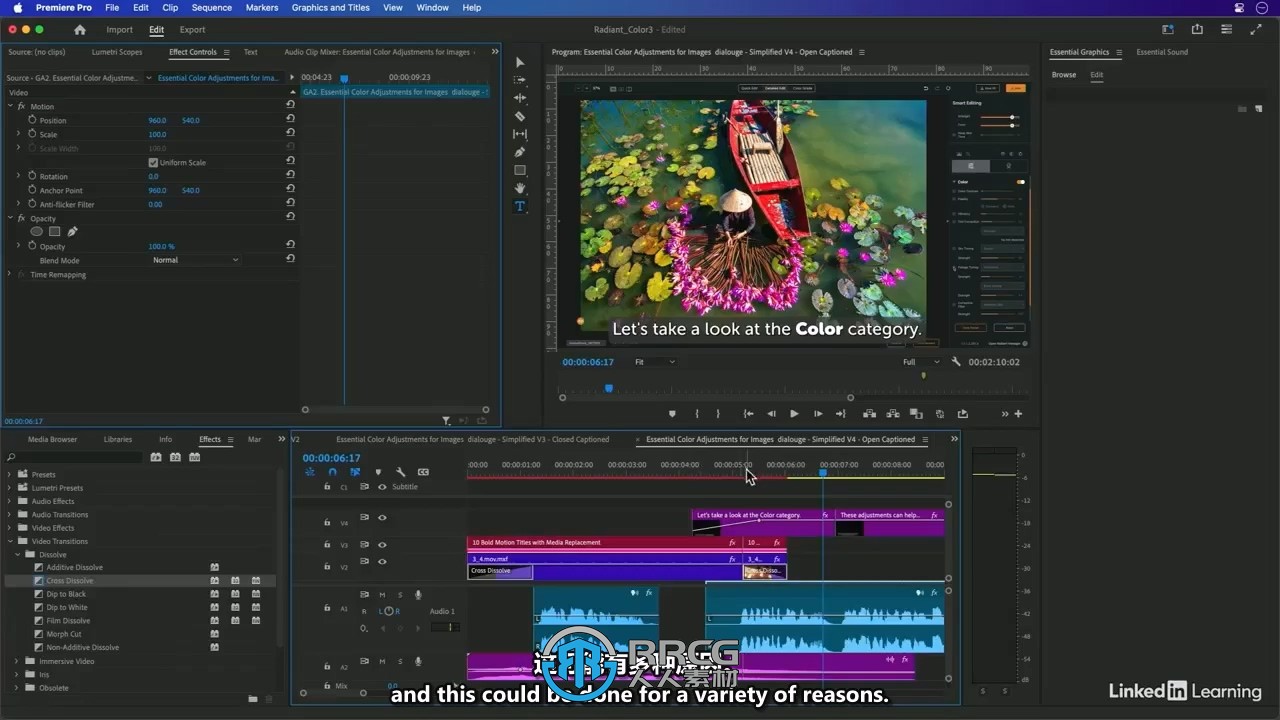Viewport: 1280px width, 720px height.
Task: Collapse the Dissolve folder
Action: click(17, 554)
